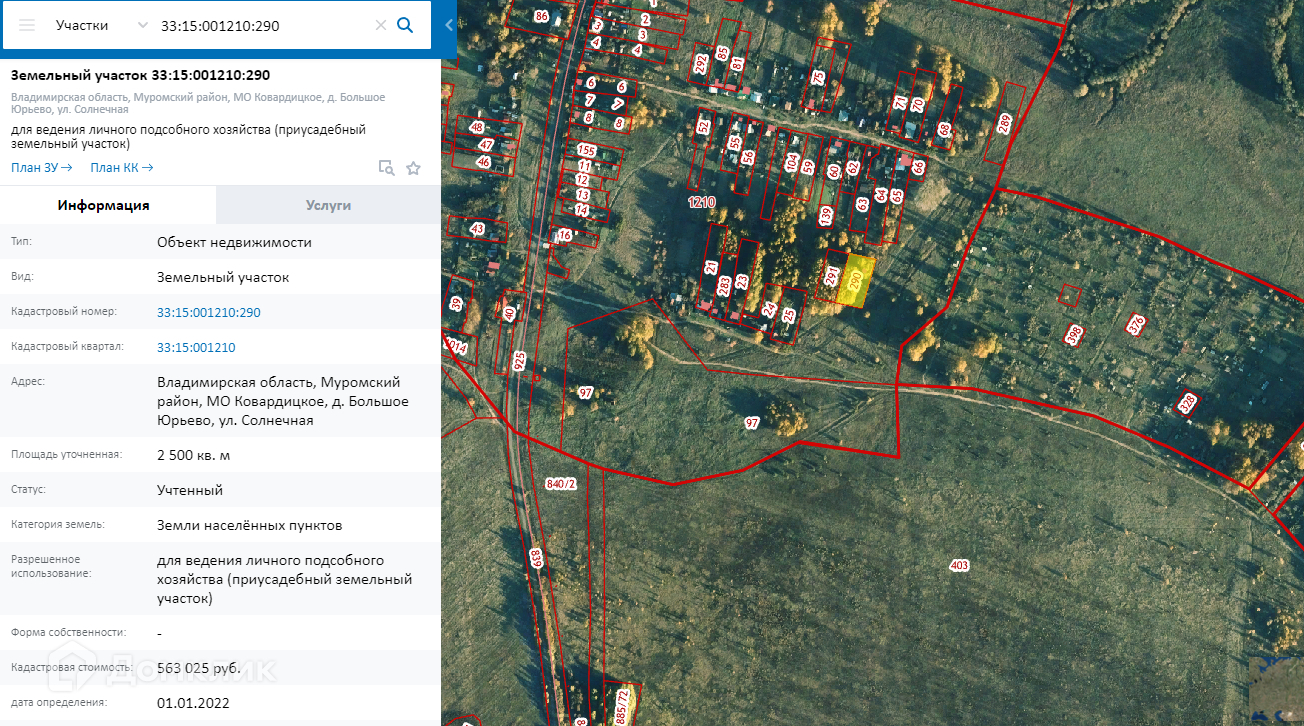Click parcel label 85 on the map
This screenshot has height=726, width=1304.
(721, 55)
